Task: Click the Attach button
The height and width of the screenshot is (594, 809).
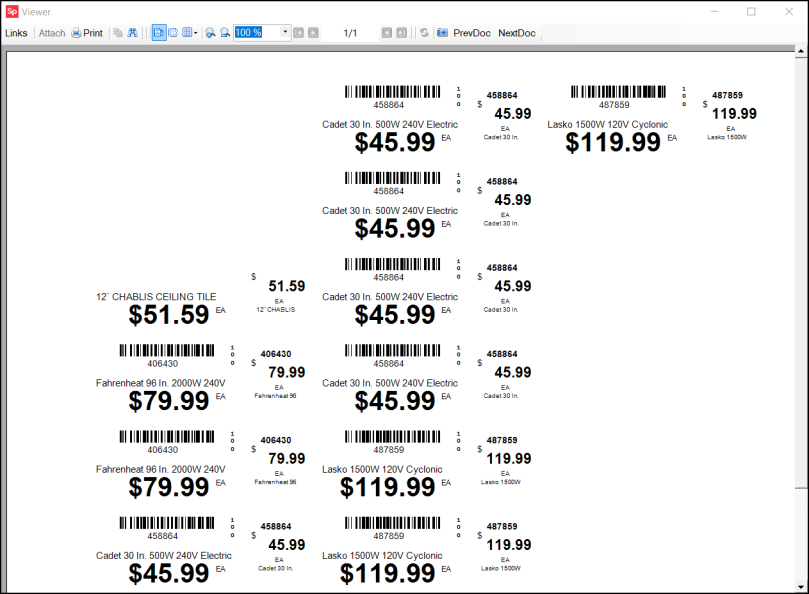Action: pos(52,33)
